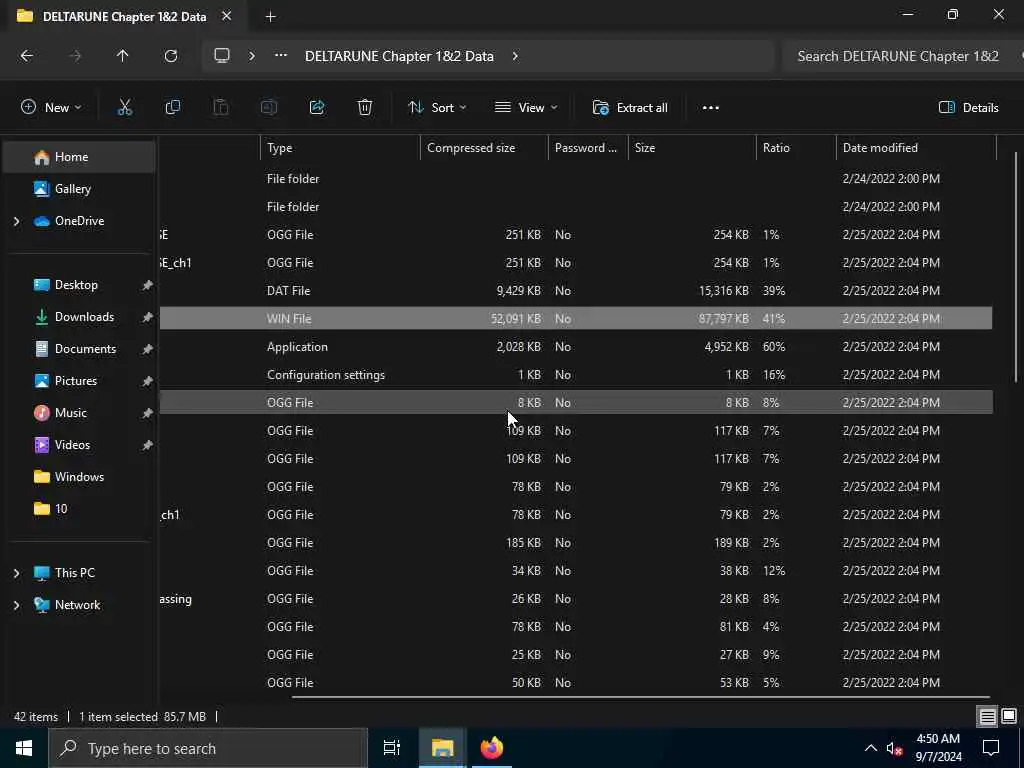1024x768 pixels.
Task: Expand the Network tree node
Action: tap(16, 605)
